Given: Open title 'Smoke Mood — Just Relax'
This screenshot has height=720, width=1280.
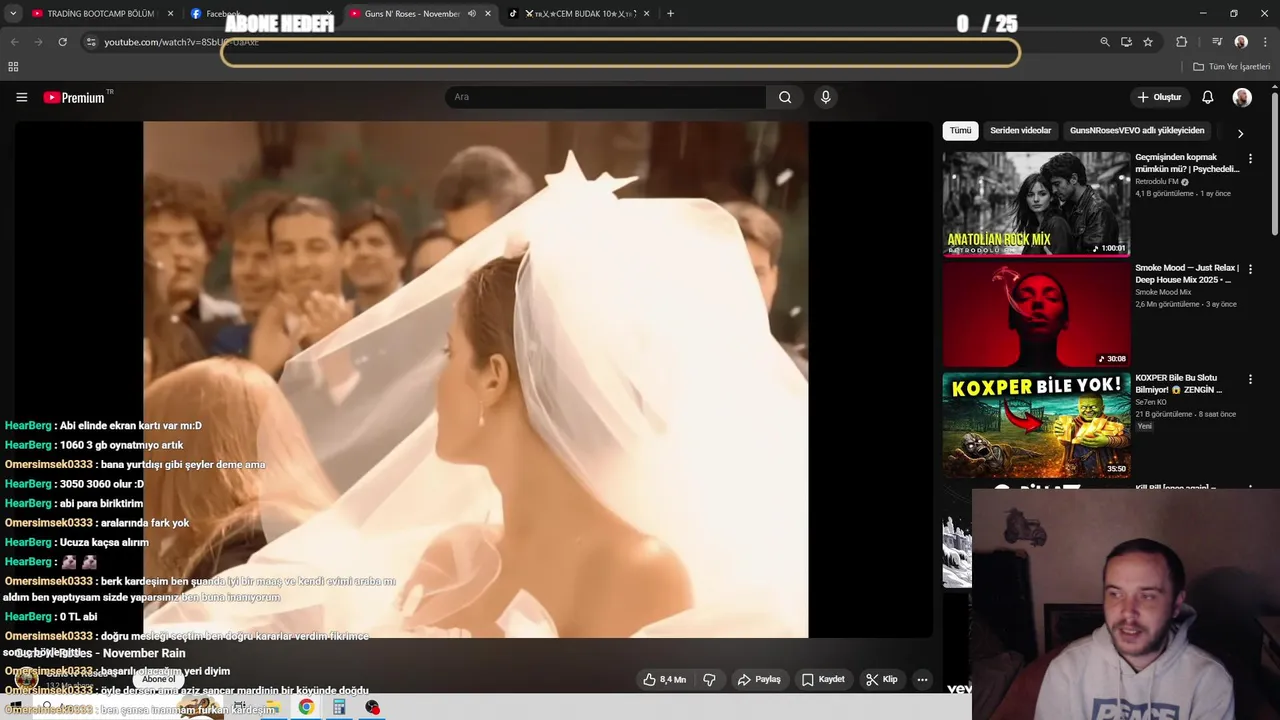Looking at the screenshot, I should coord(1187,274).
